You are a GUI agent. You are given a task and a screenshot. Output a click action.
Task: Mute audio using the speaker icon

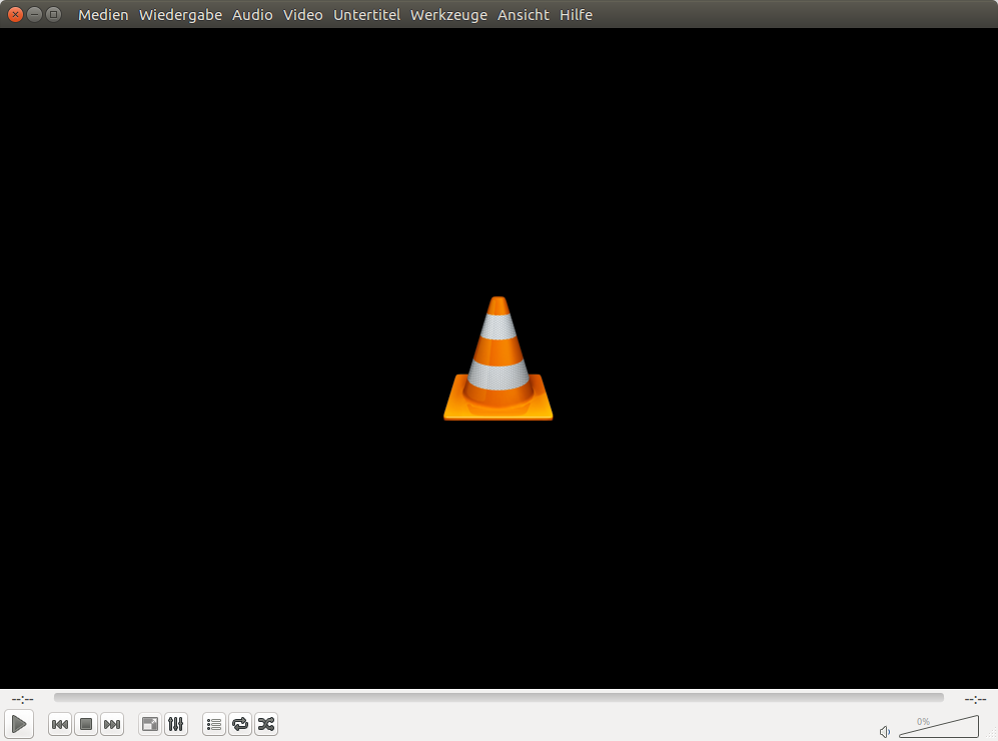coord(885,731)
